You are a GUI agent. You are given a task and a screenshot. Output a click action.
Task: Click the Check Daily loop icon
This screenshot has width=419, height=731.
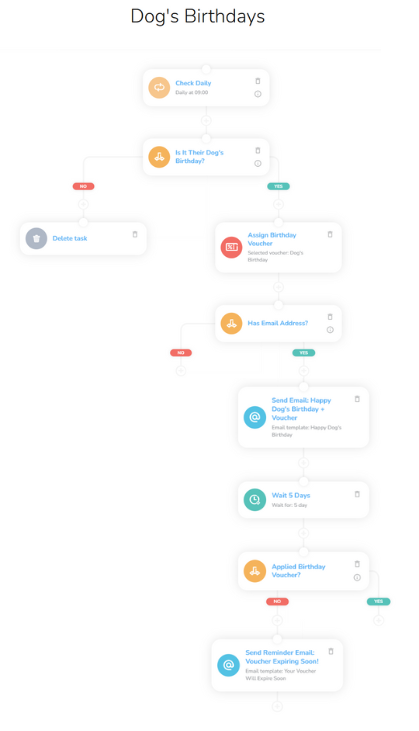coord(159,87)
